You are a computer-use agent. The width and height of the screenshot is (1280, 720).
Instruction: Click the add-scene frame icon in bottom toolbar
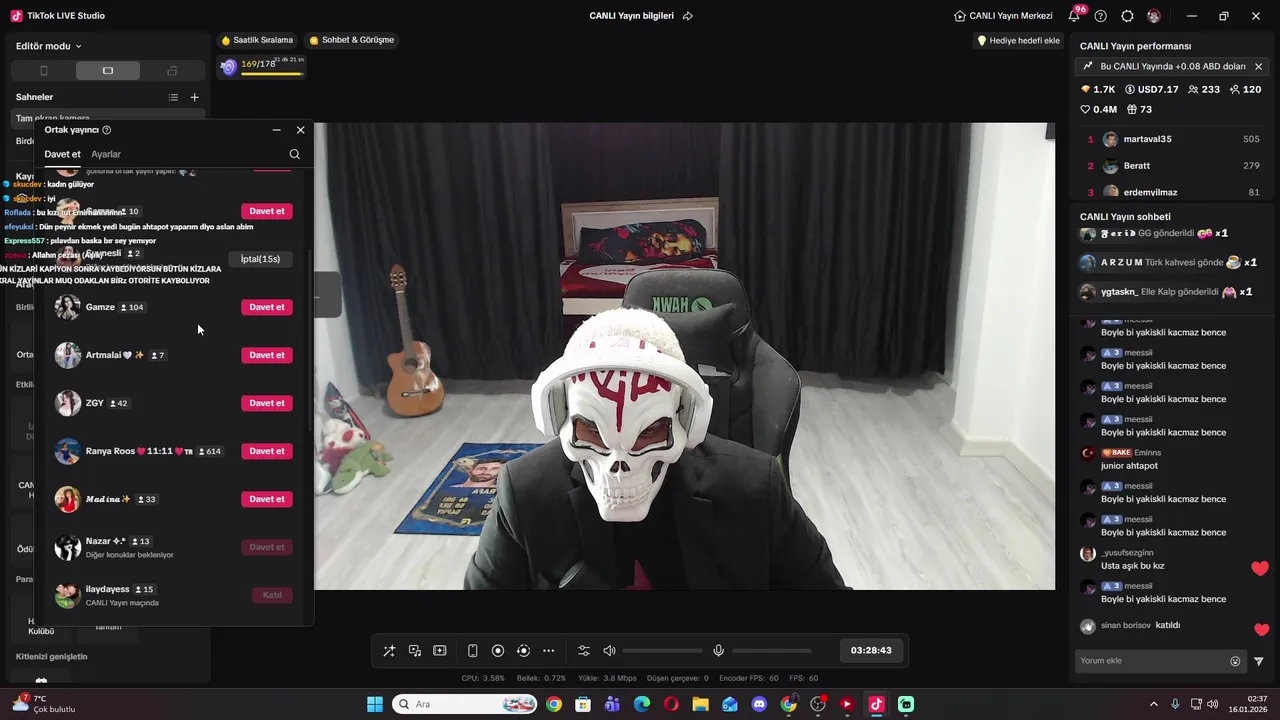pos(440,650)
